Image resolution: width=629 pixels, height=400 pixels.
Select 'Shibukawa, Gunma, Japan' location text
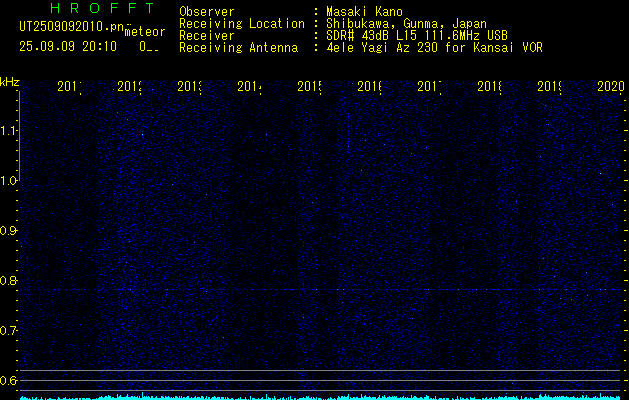click(x=406, y=24)
